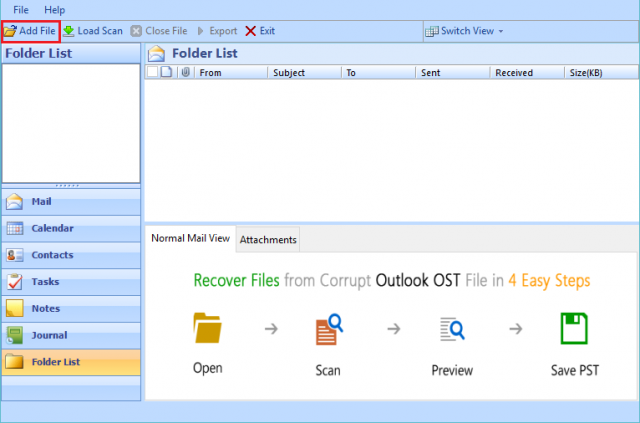Sort by the Subject column header

pyautogui.click(x=304, y=73)
